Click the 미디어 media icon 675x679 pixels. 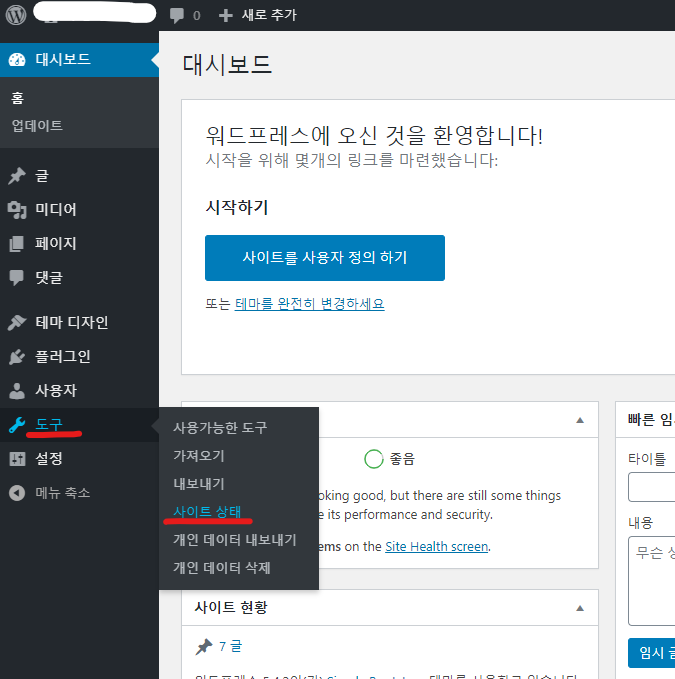[17, 210]
